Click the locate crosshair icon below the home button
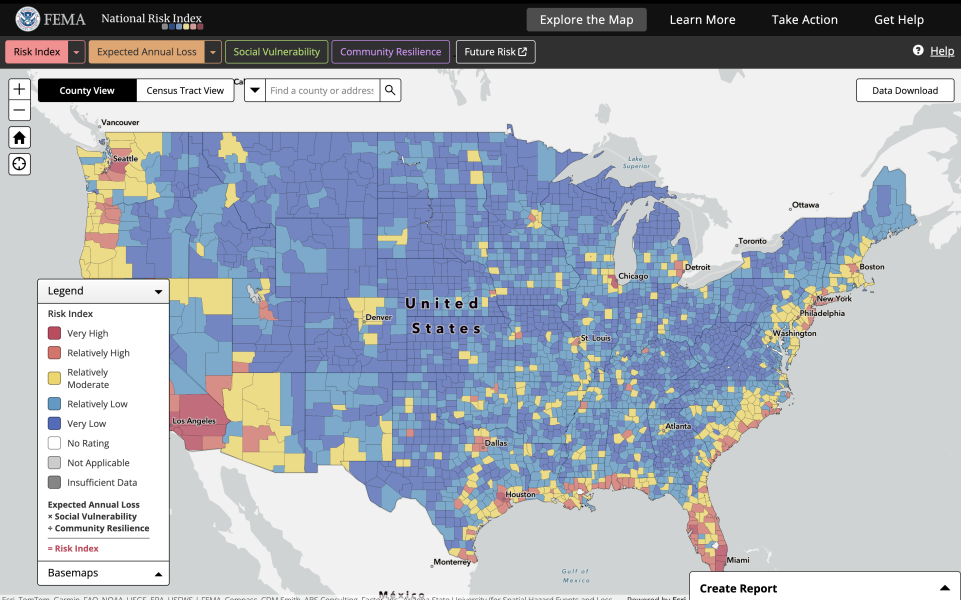The width and height of the screenshot is (961, 600). [x=18, y=163]
